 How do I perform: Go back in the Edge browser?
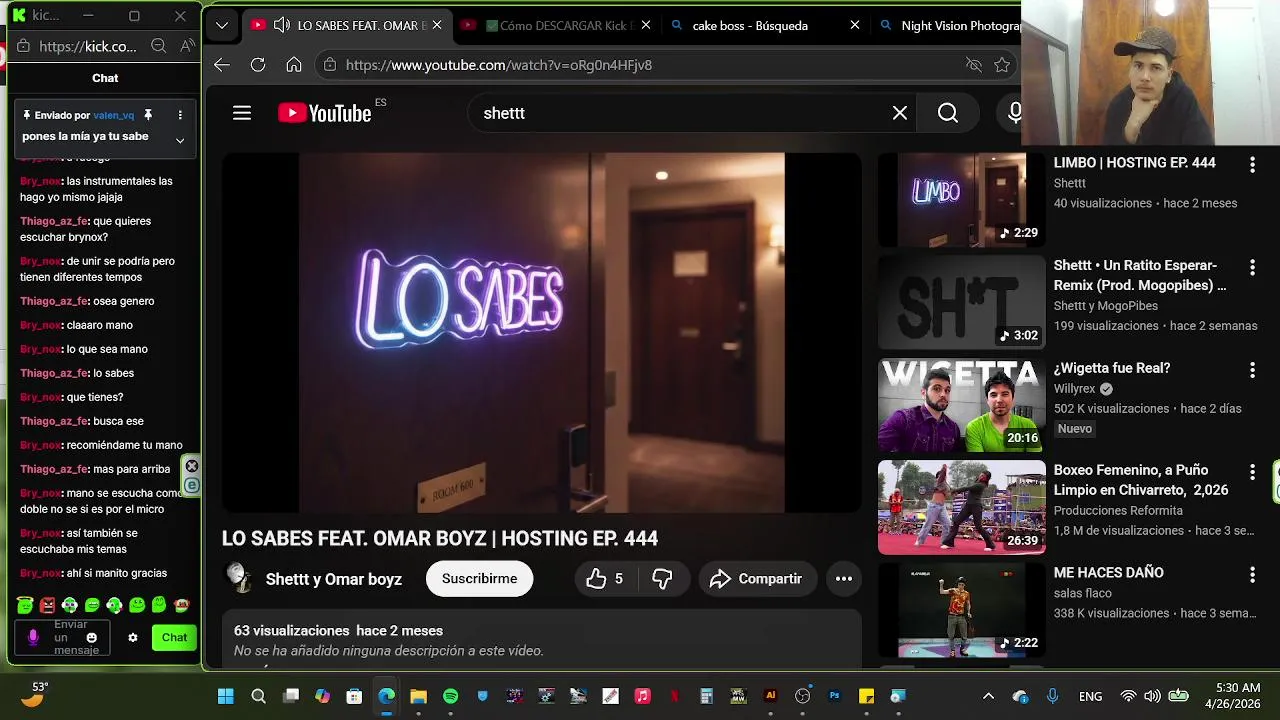[x=222, y=65]
